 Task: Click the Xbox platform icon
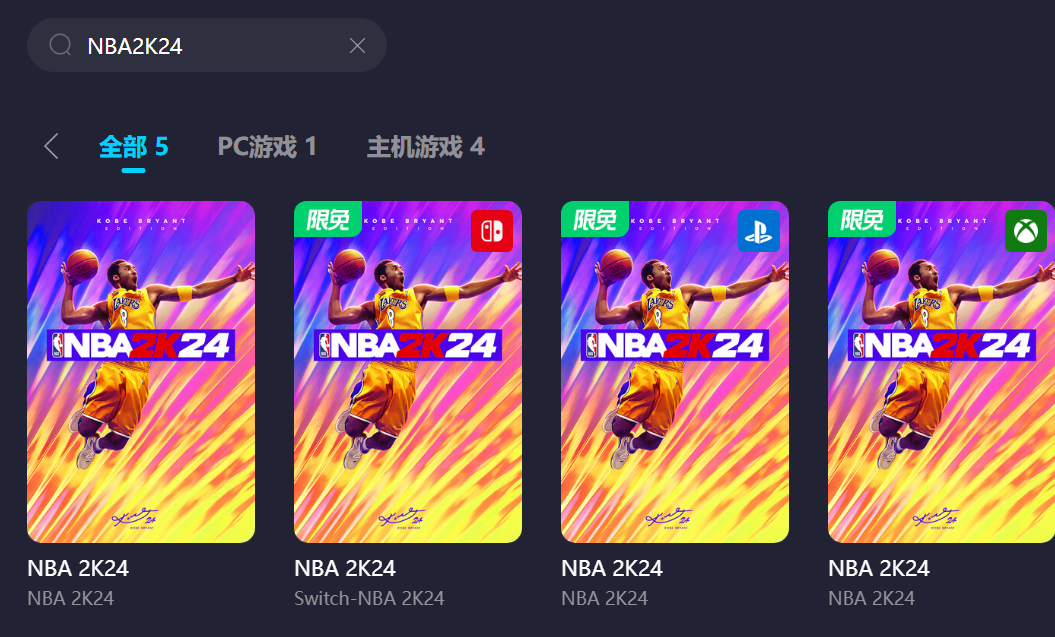click(x=1025, y=231)
